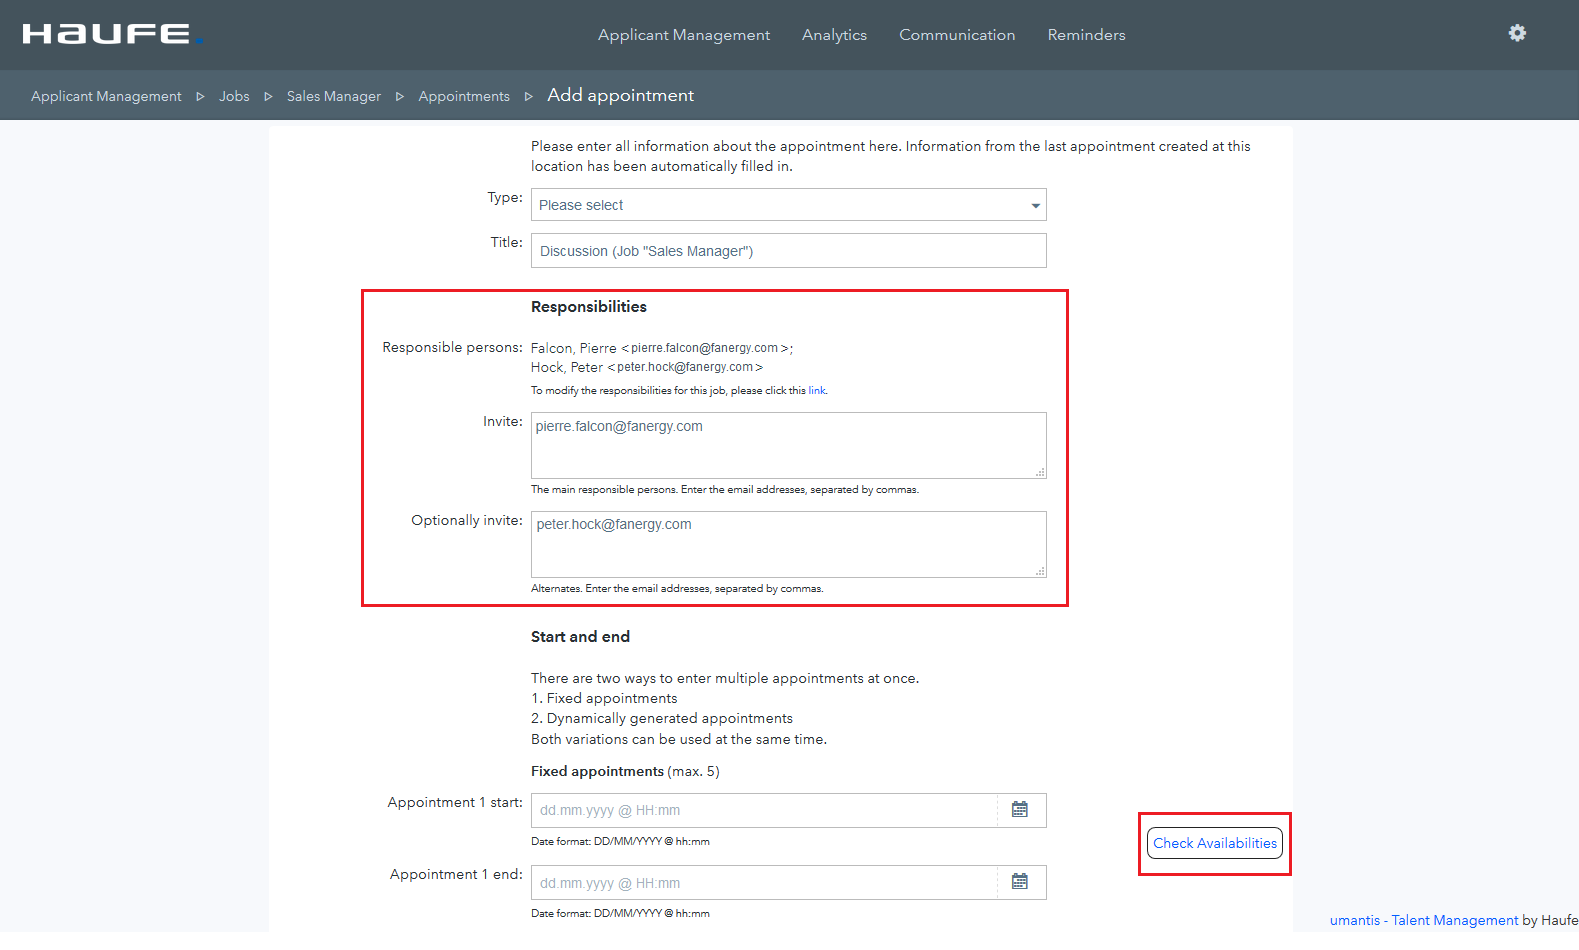Open Applicant Management in top menu
Image resolution: width=1579 pixels, height=950 pixels.
[x=683, y=35]
